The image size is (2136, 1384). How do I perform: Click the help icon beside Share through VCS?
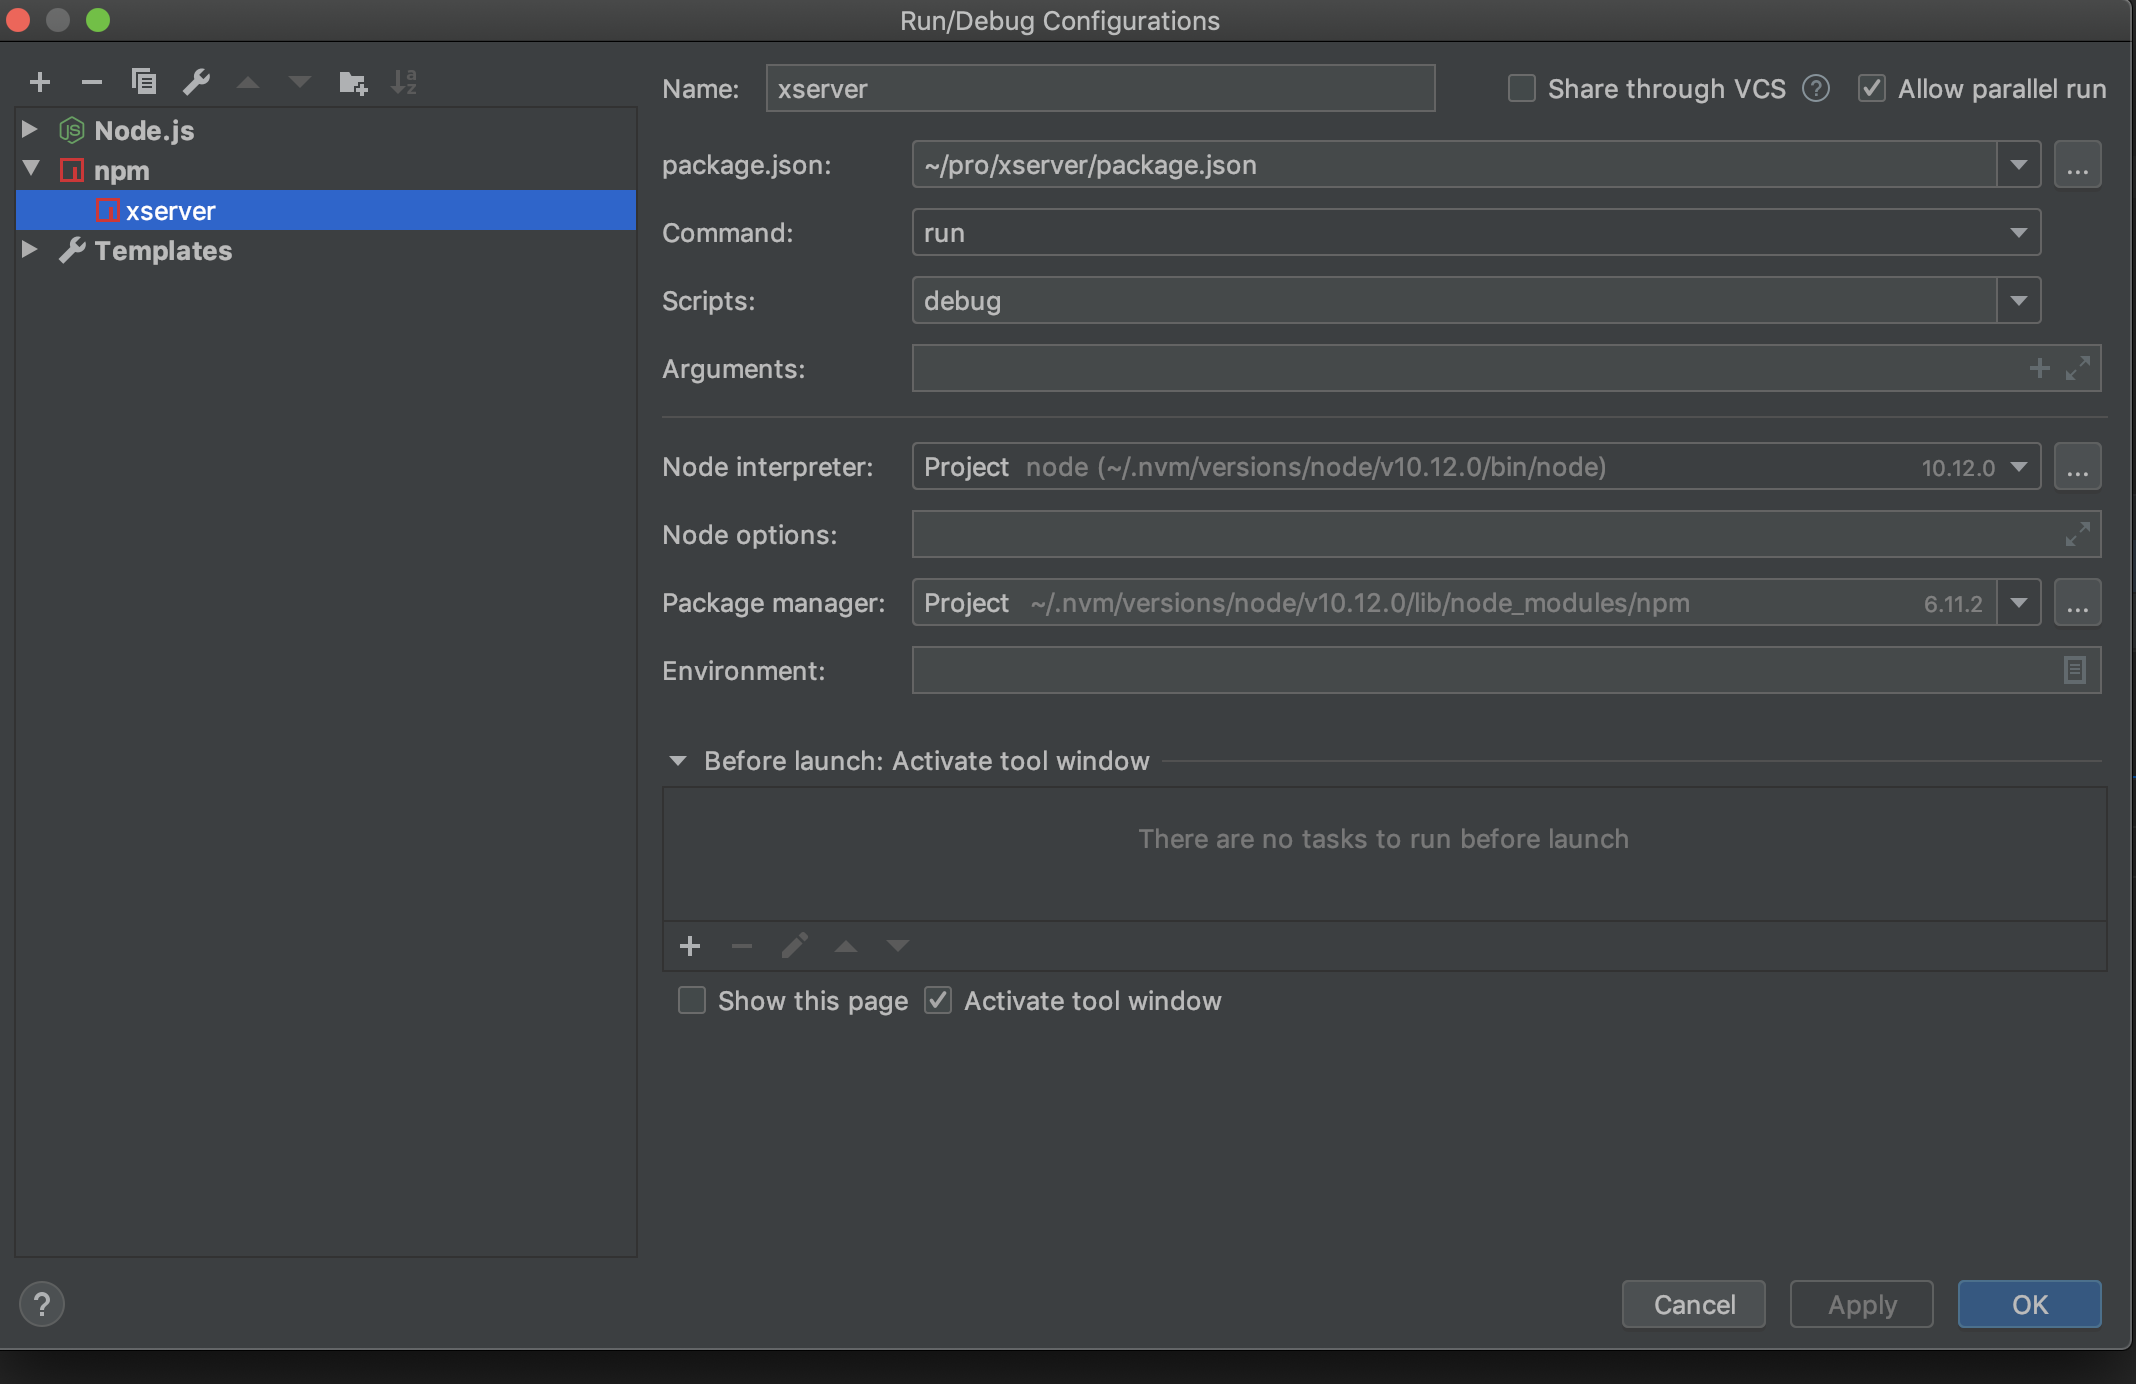(1816, 89)
